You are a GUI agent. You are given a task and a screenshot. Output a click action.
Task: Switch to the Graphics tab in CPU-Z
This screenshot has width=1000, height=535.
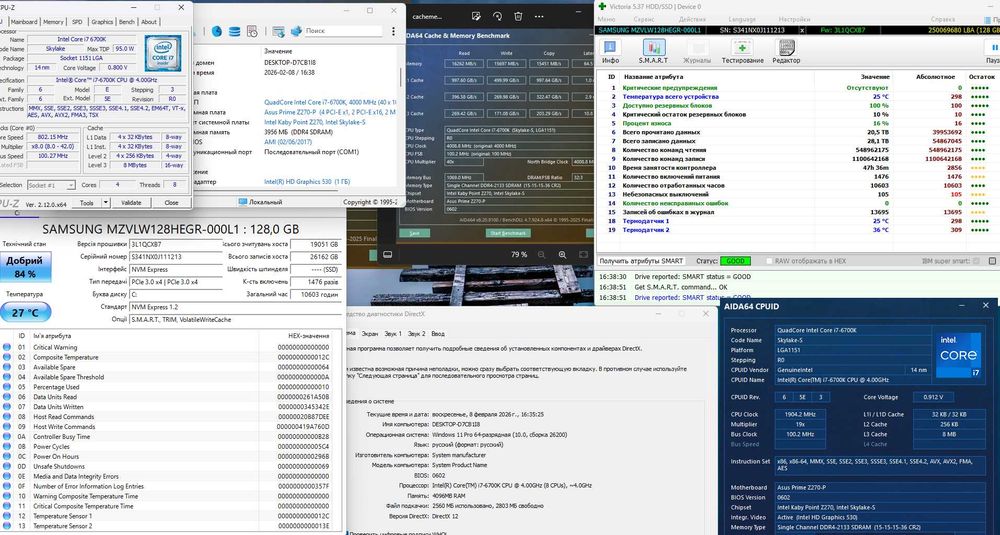[x=101, y=22]
